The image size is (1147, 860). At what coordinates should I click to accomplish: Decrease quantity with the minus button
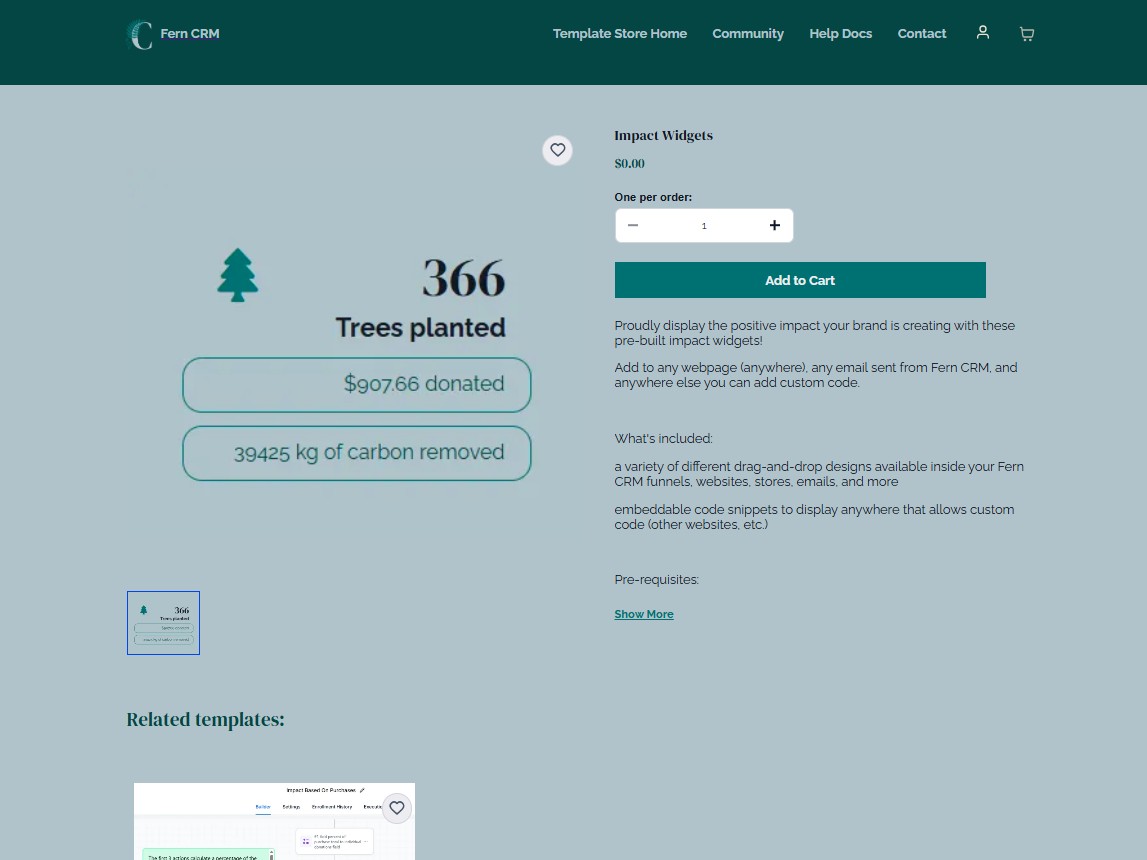pos(633,225)
